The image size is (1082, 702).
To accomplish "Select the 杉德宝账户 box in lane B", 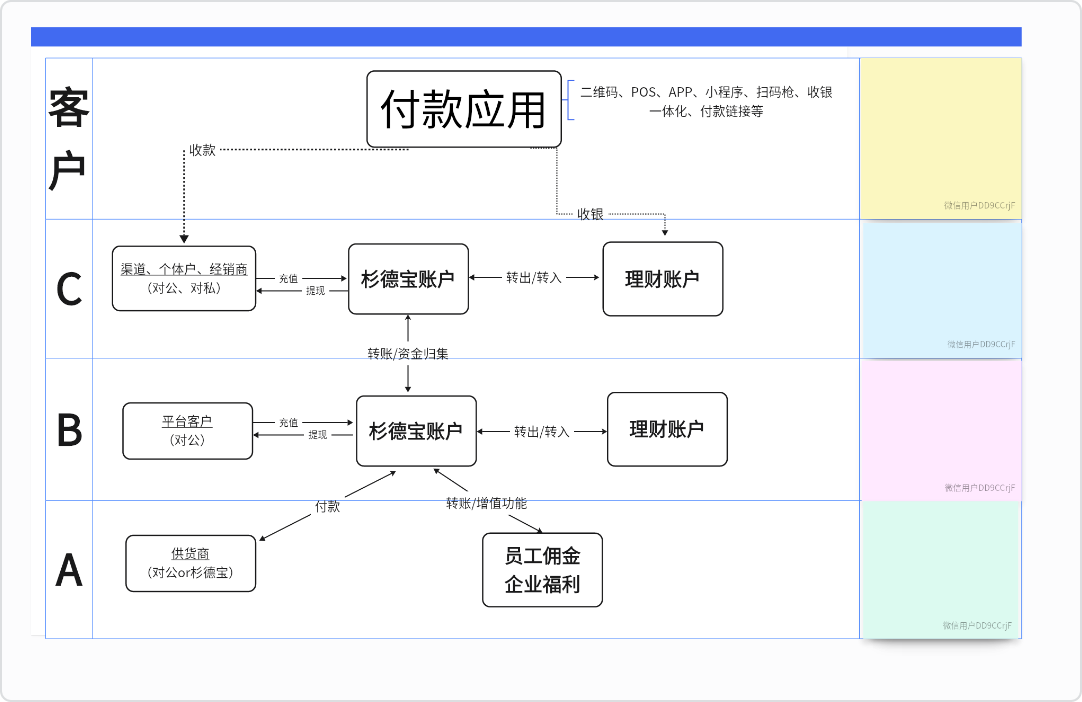I will pyautogui.click(x=416, y=431).
